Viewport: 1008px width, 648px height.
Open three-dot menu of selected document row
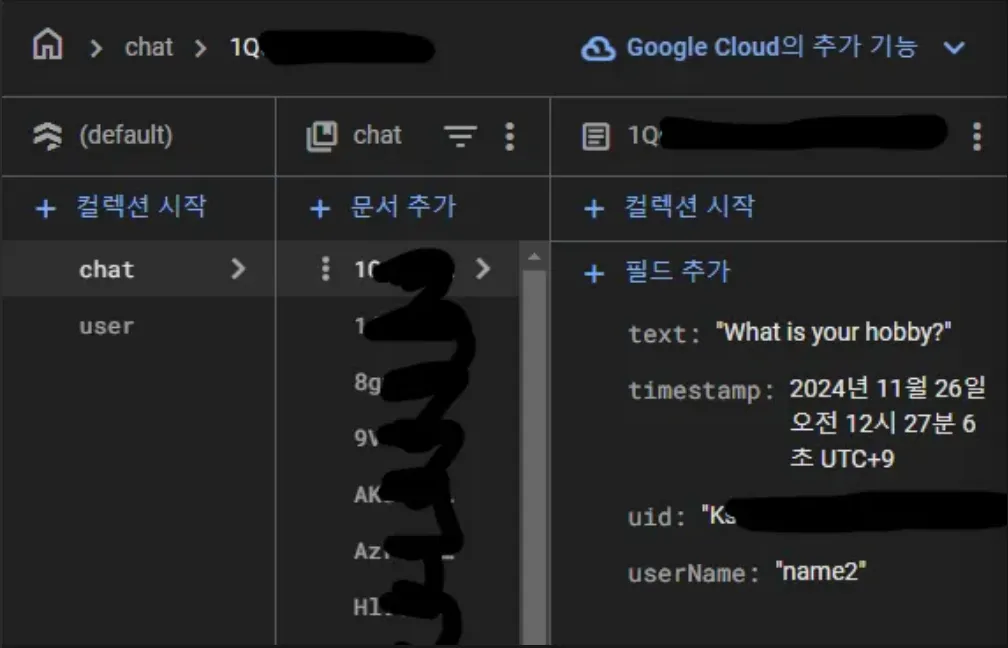pyautogui.click(x=325, y=269)
